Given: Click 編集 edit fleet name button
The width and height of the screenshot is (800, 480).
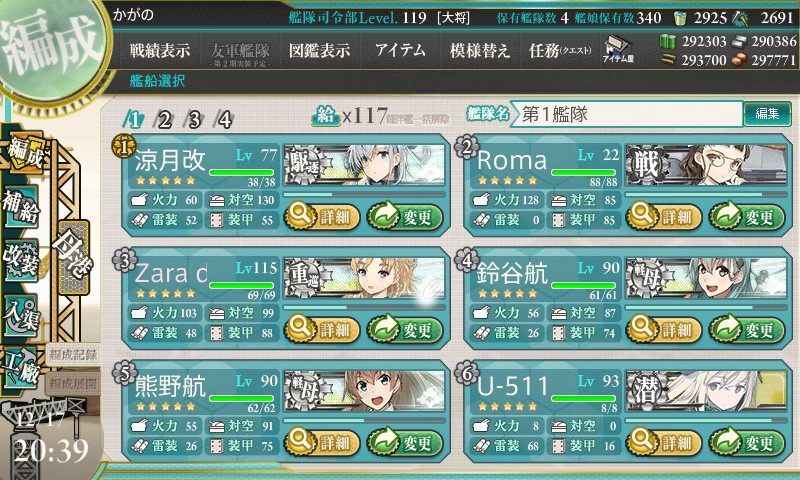Looking at the screenshot, I should pos(767,113).
